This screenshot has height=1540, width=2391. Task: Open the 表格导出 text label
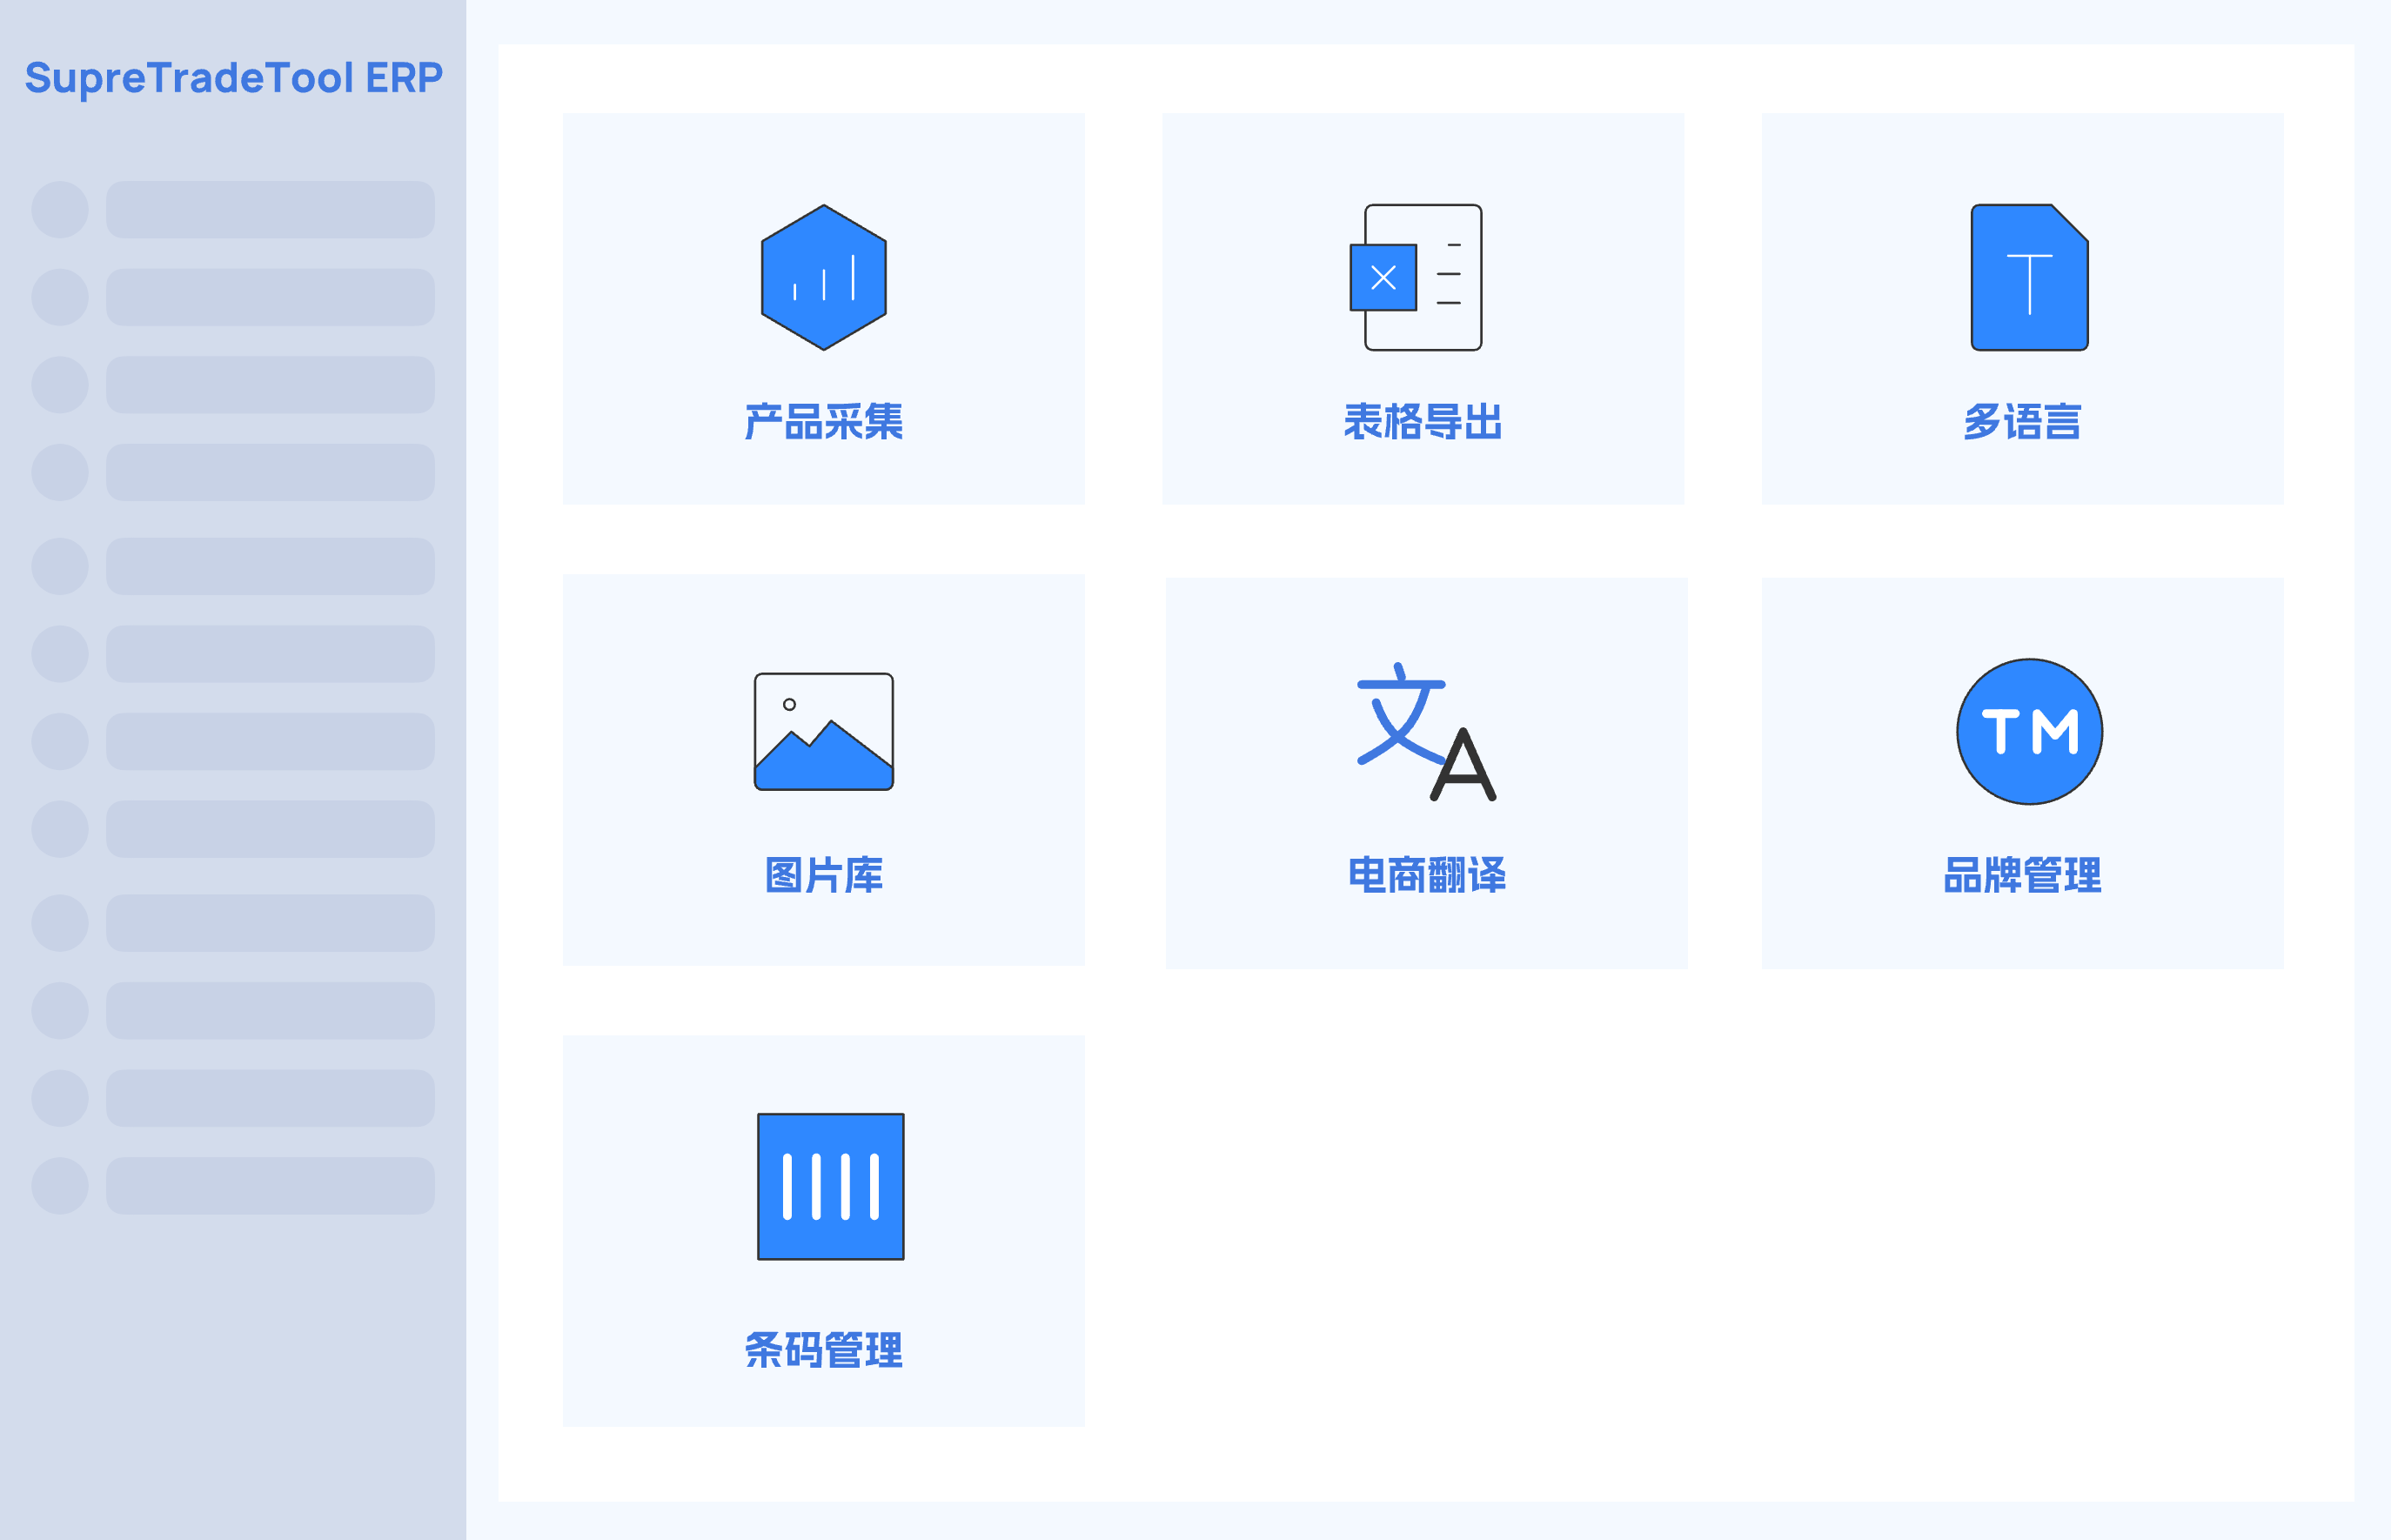pyautogui.click(x=1422, y=421)
